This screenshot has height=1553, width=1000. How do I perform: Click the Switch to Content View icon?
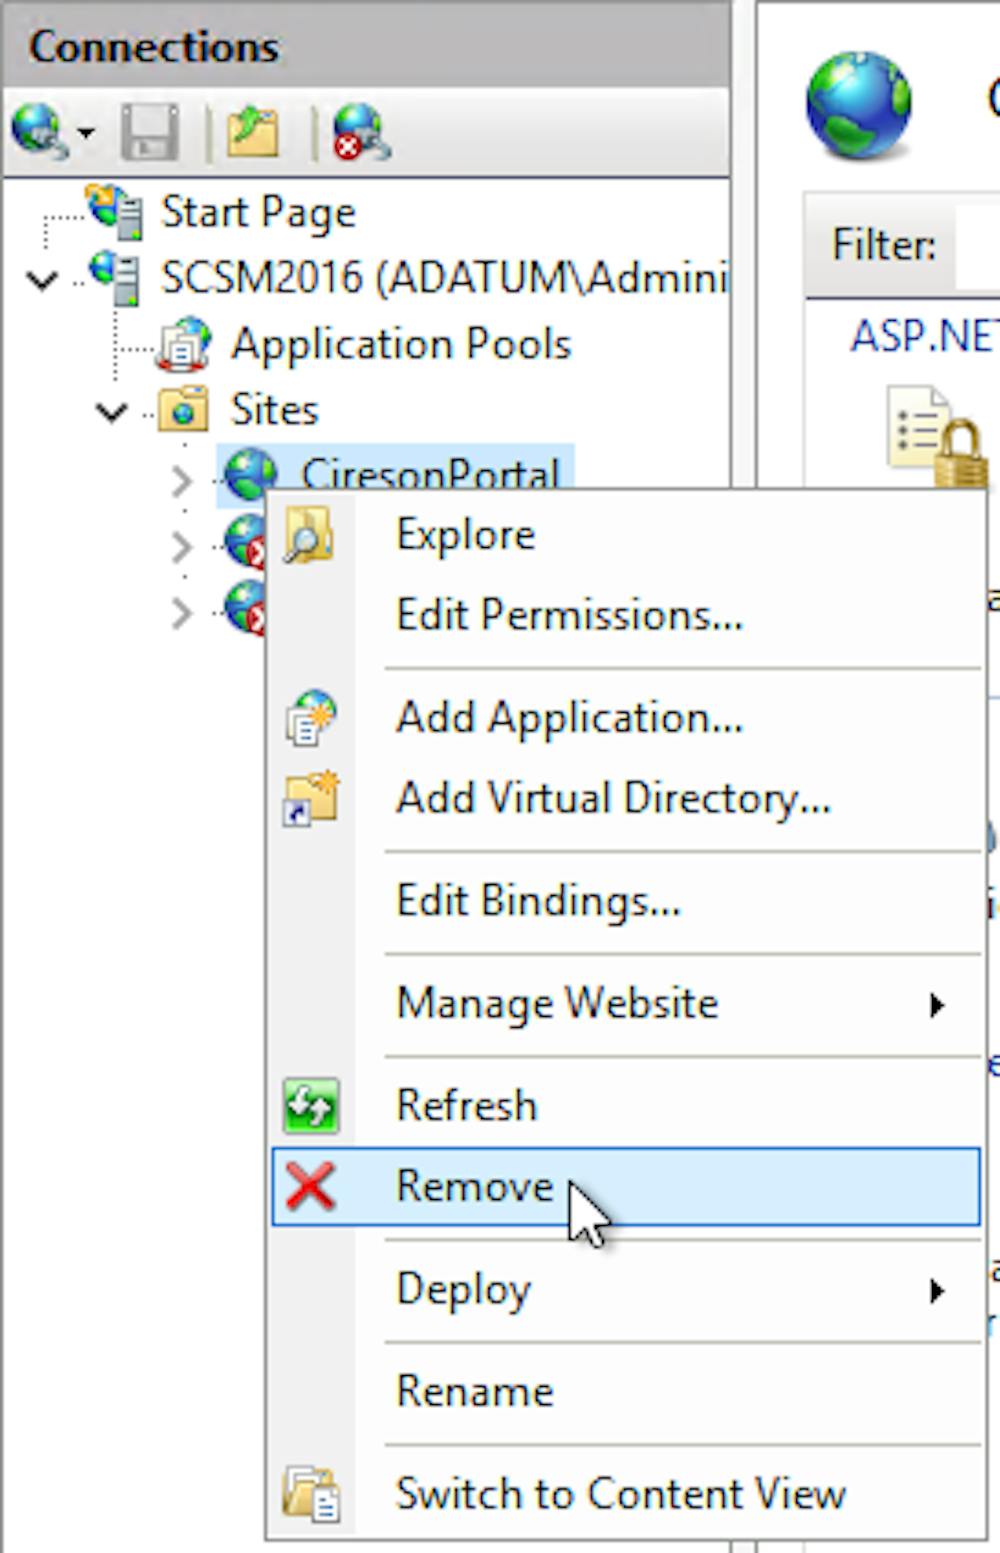pyautogui.click(x=310, y=1492)
